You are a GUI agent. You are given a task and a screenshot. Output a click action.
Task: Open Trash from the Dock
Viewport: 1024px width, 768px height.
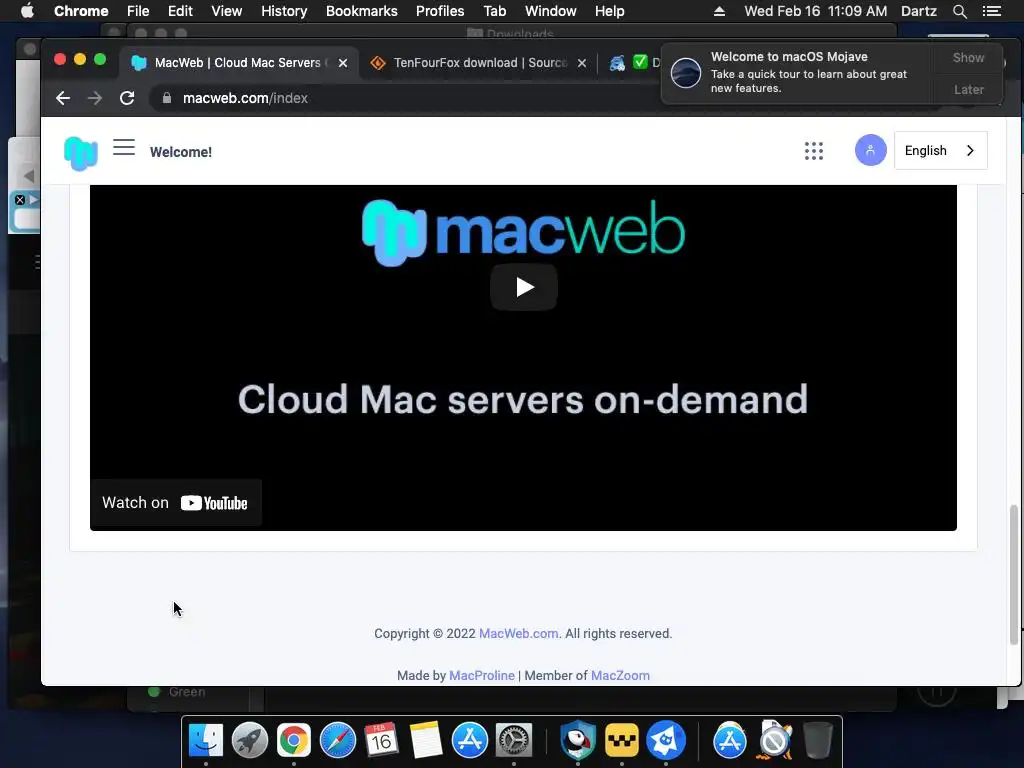pyautogui.click(x=818, y=741)
